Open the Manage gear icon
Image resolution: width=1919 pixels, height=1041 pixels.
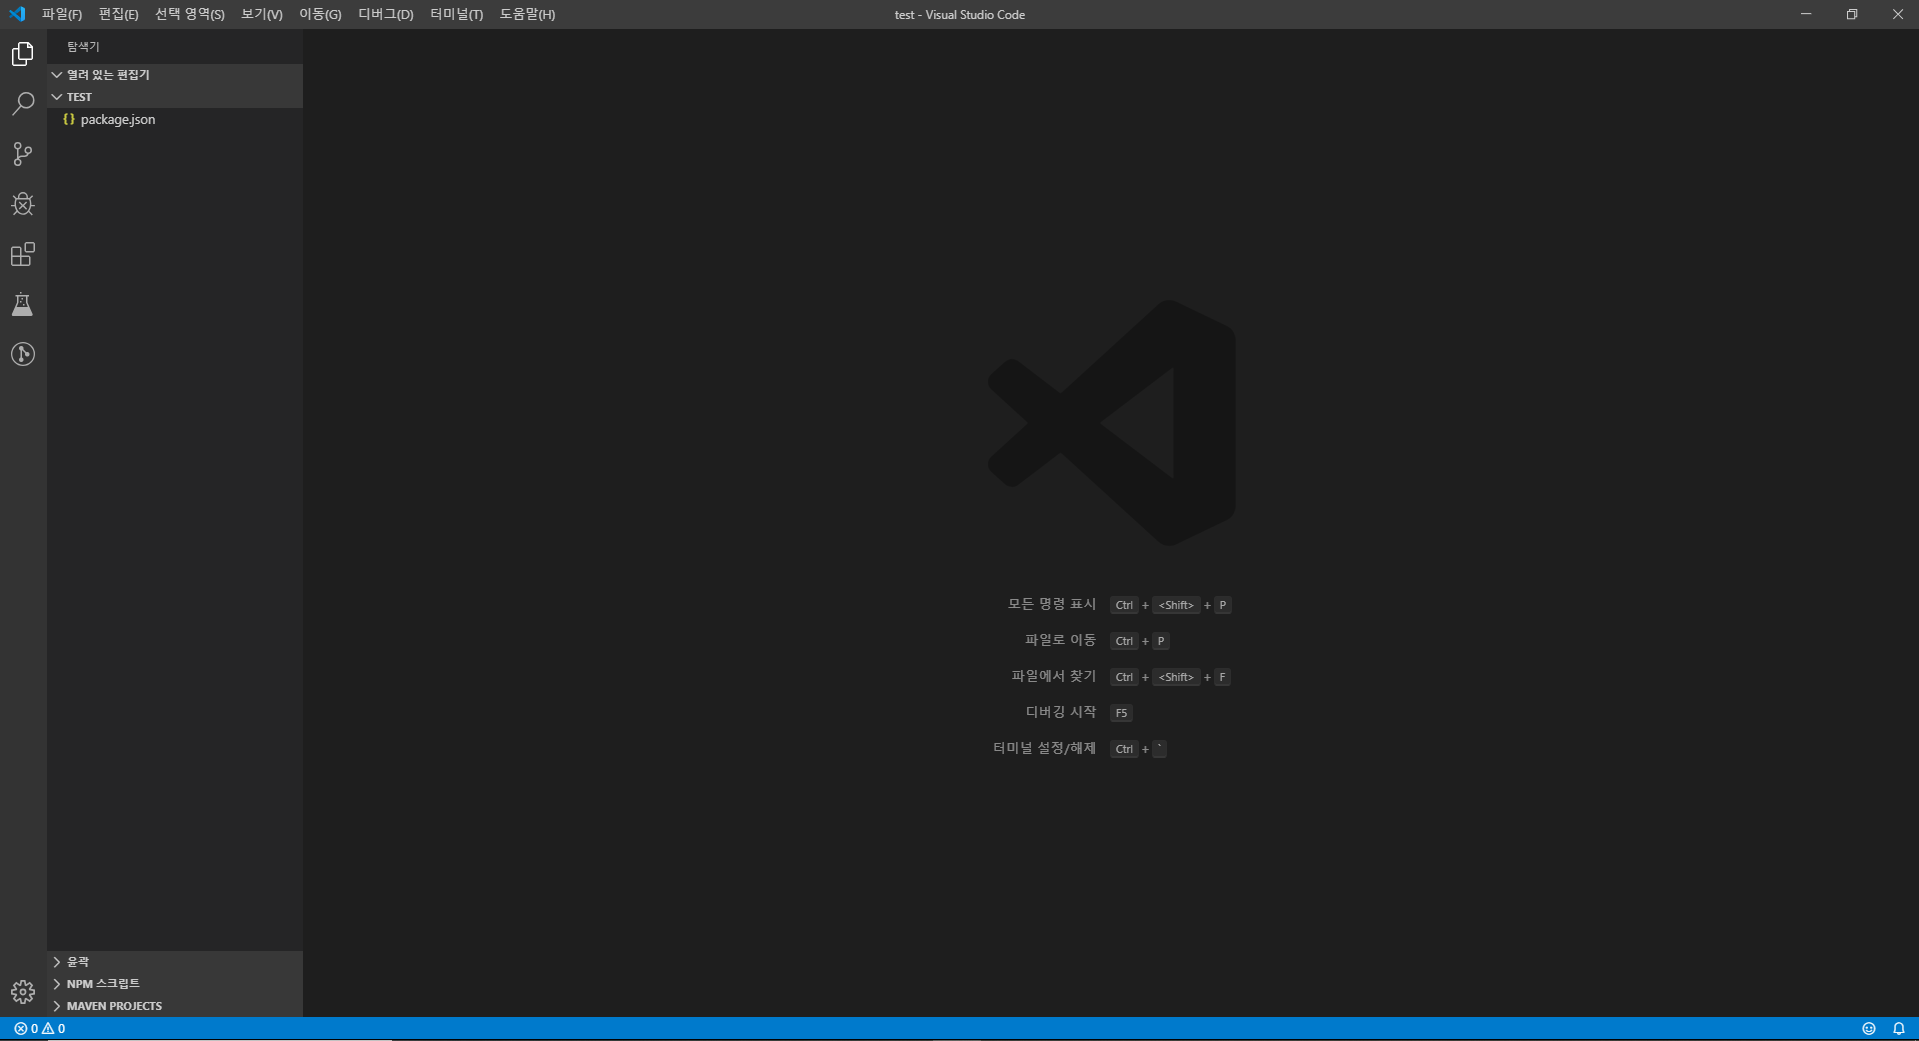click(23, 992)
